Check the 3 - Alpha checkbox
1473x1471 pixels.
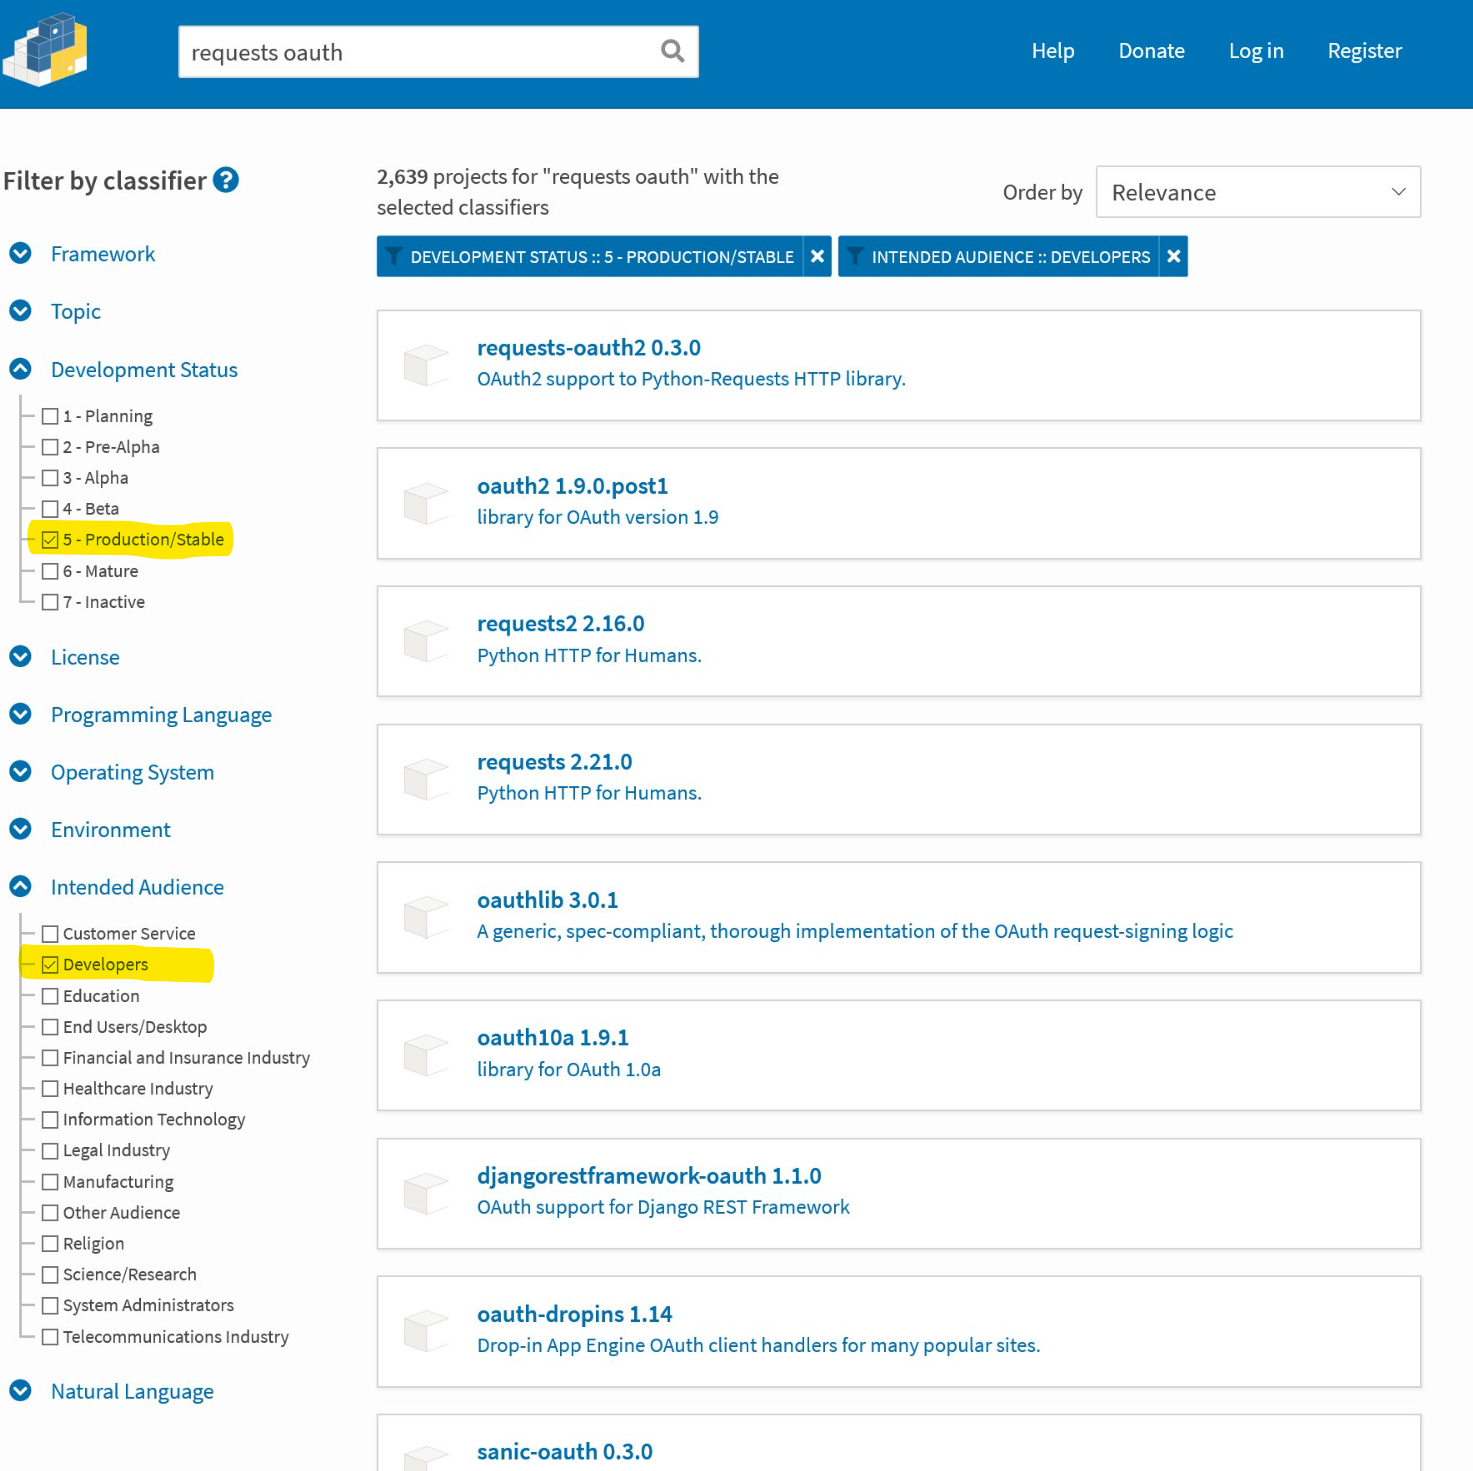(50, 478)
